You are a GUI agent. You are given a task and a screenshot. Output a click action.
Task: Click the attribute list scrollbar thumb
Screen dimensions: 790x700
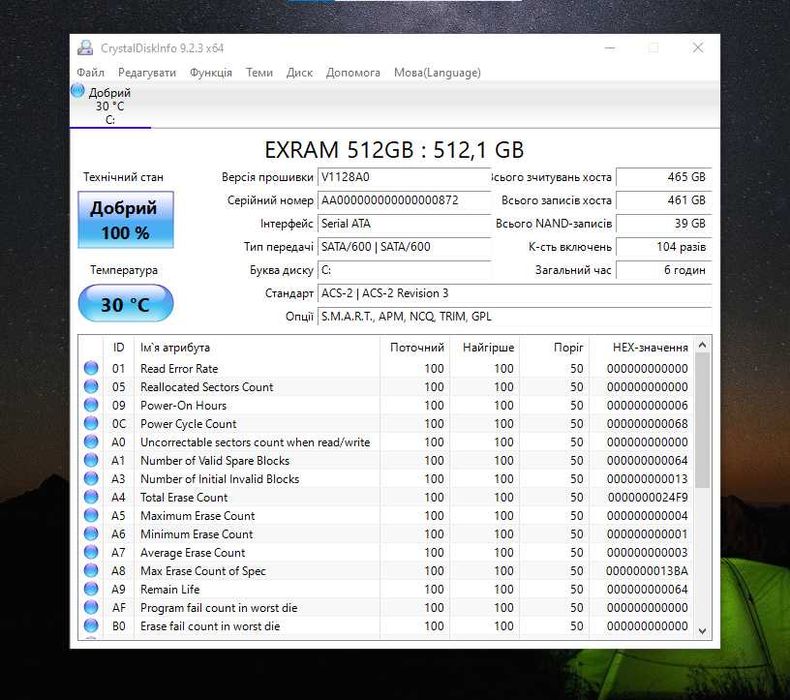click(x=702, y=420)
